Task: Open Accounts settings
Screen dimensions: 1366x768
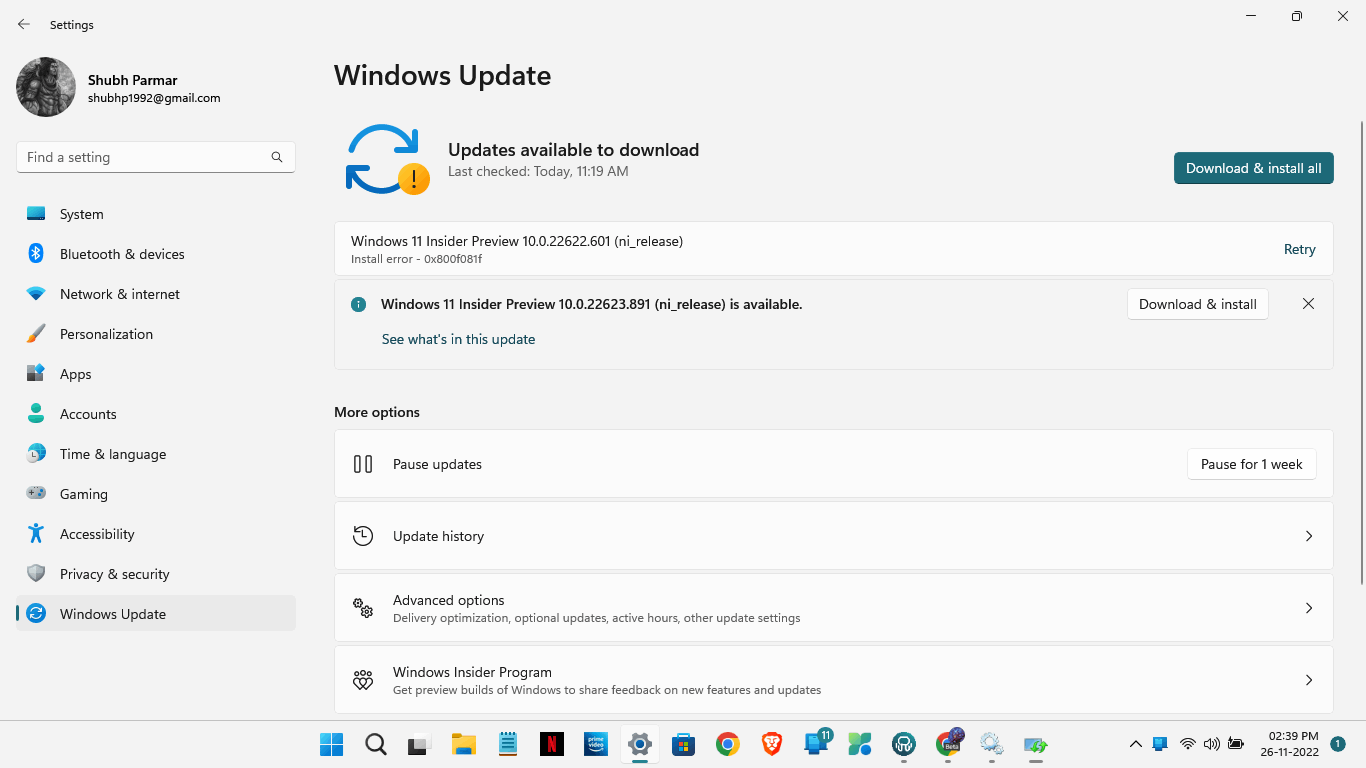Action: [156, 414]
